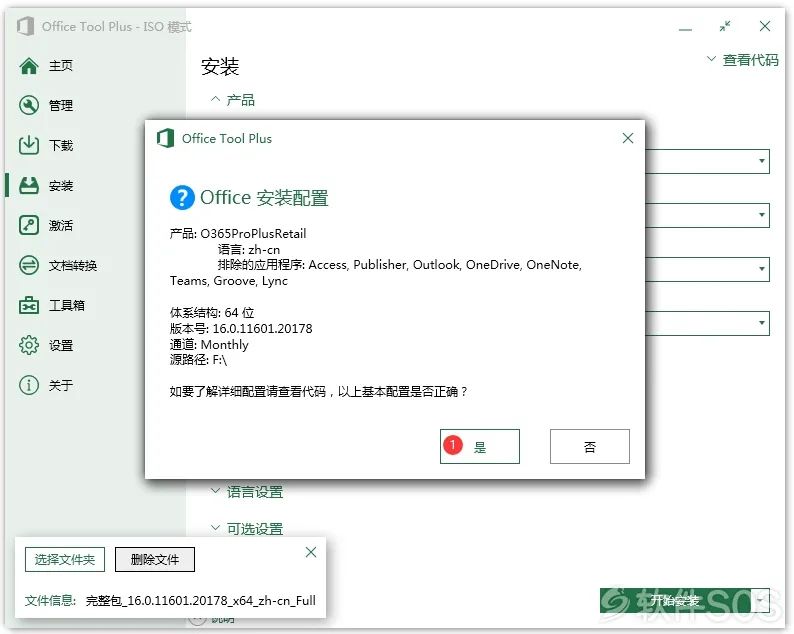The width and height of the screenshot is (794, 634).
Task: Go to 下载 (Download) menu label
Action: pyautogui.click(x=61, y=145)
